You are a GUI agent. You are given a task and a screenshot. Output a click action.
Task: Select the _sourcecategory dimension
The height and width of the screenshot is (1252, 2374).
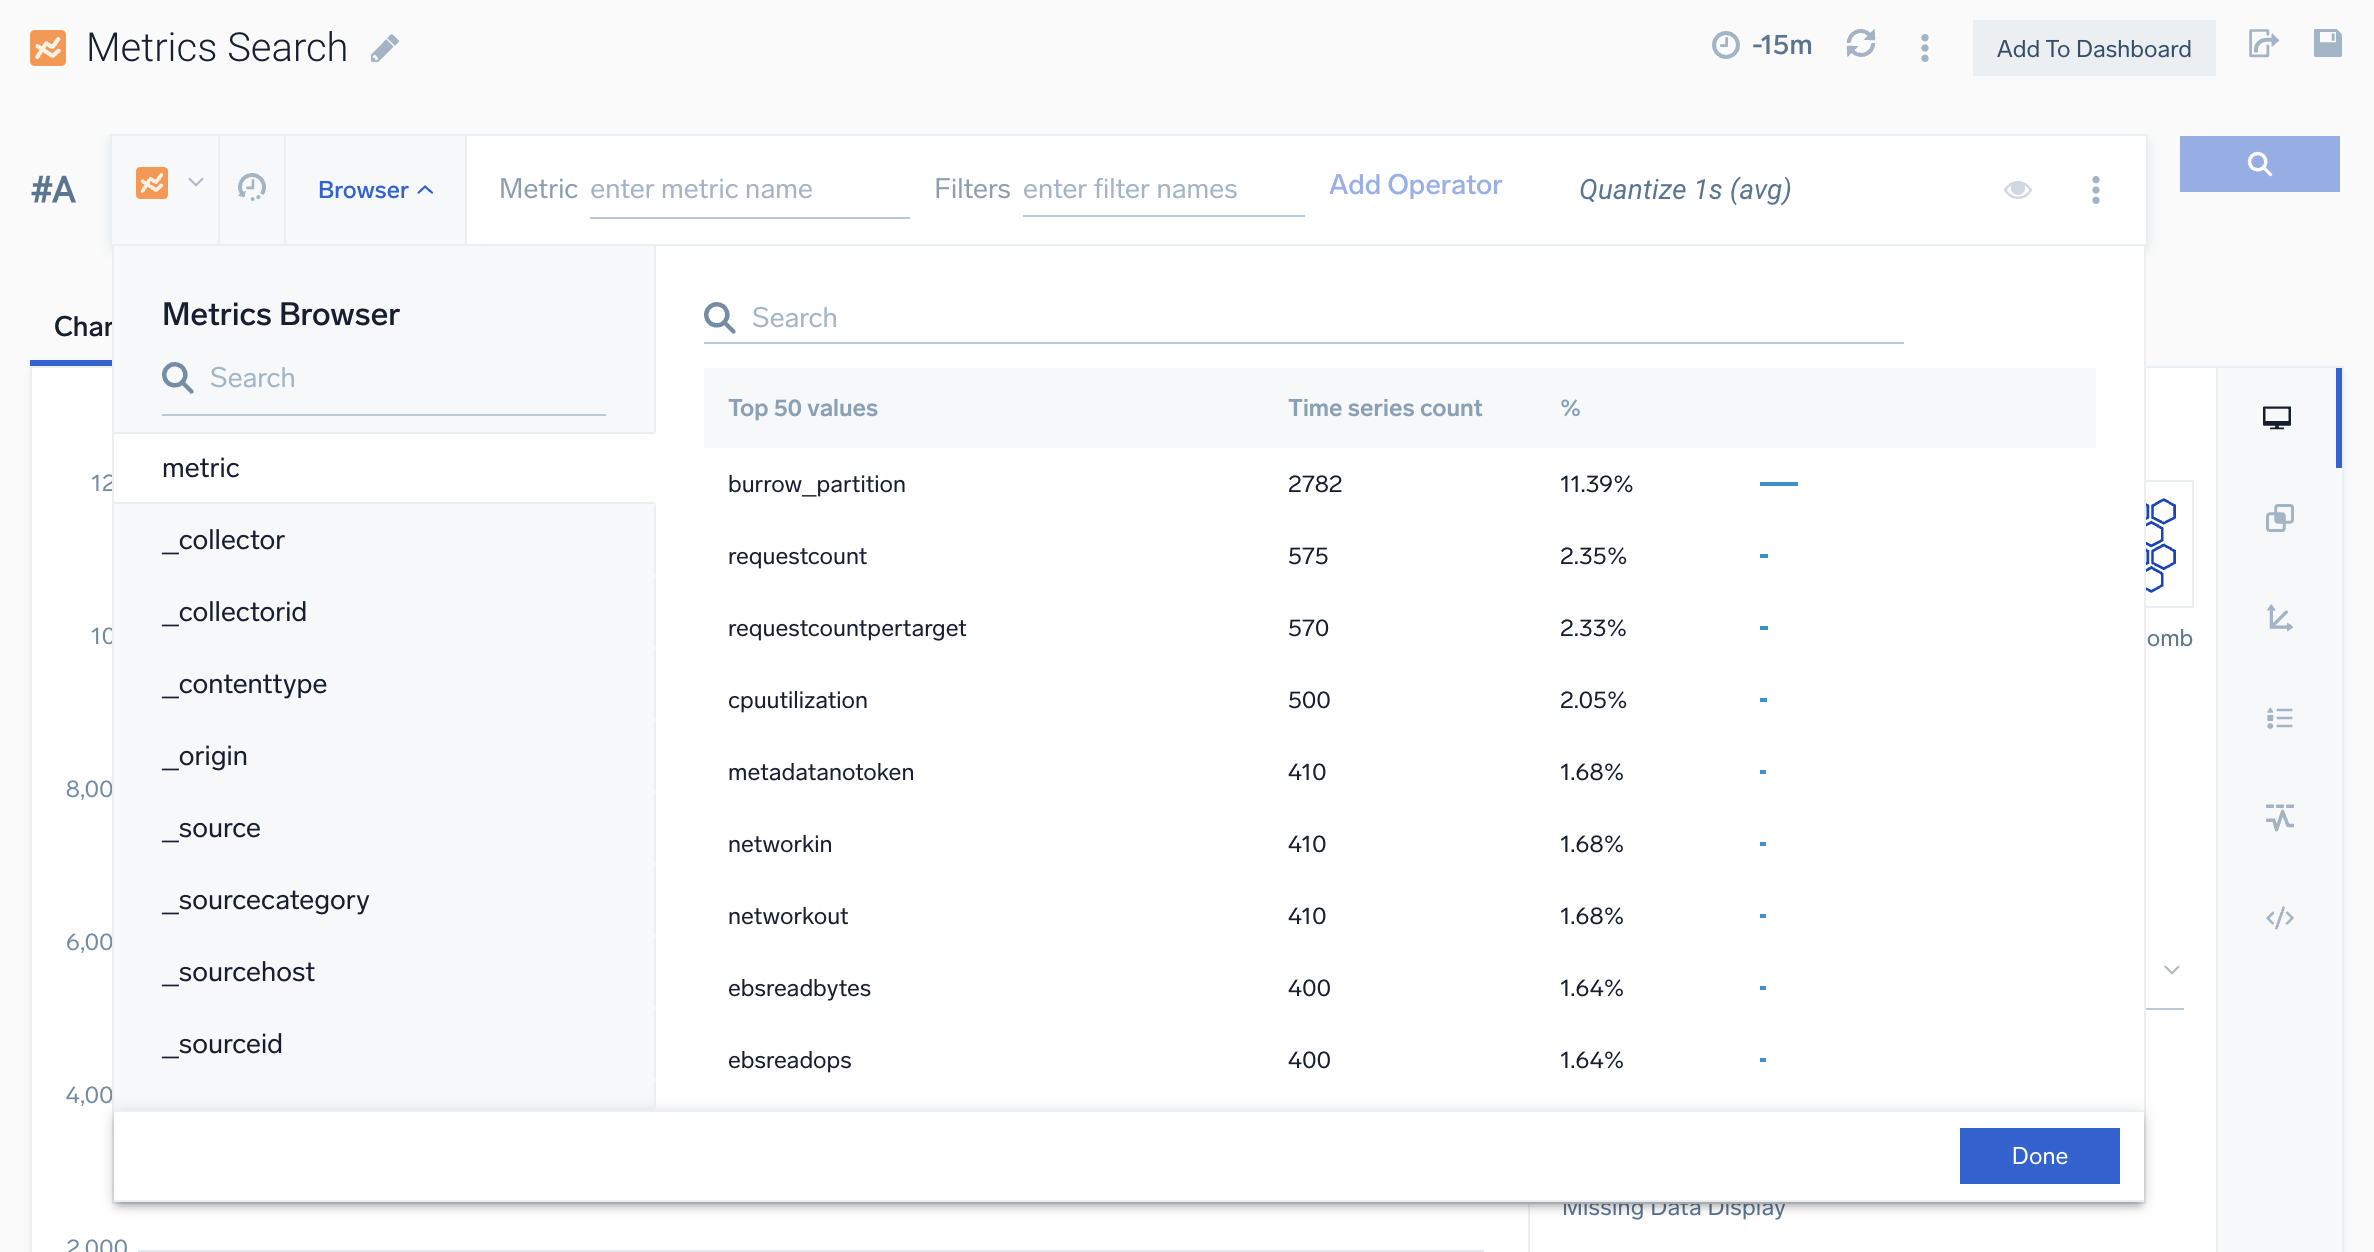click(266, 900)
